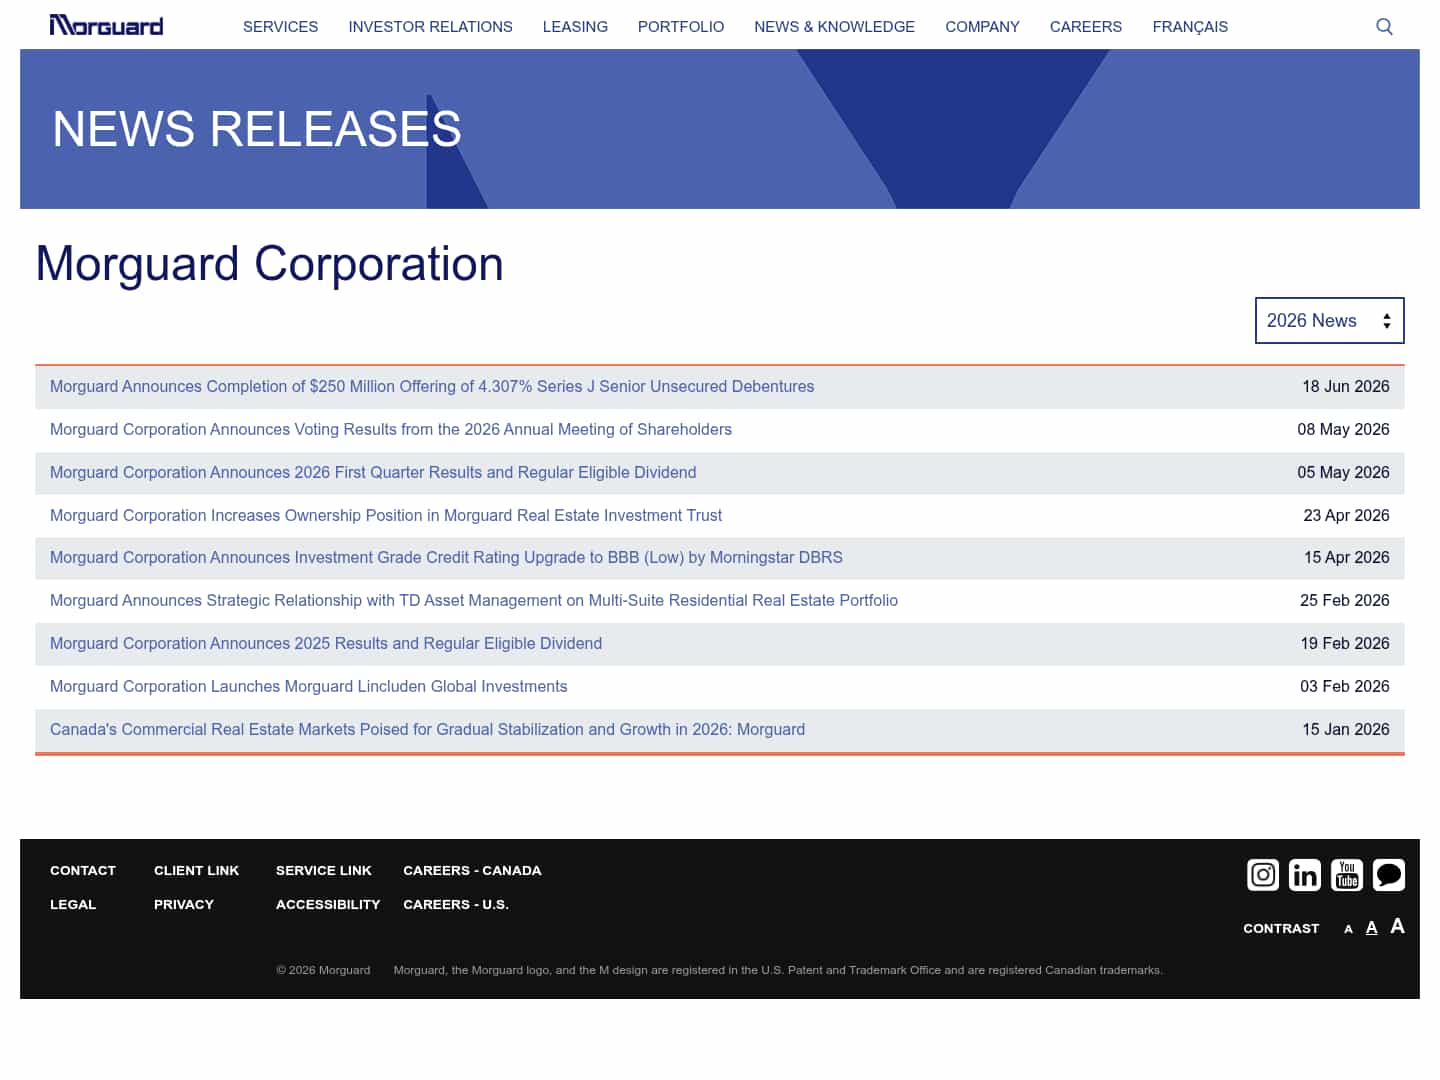Image resolution: width=1440 pixels, height=1080 pixels.
Task: Open the $250 Million Series J Debentures release
Action: click(x=432, y=386)
